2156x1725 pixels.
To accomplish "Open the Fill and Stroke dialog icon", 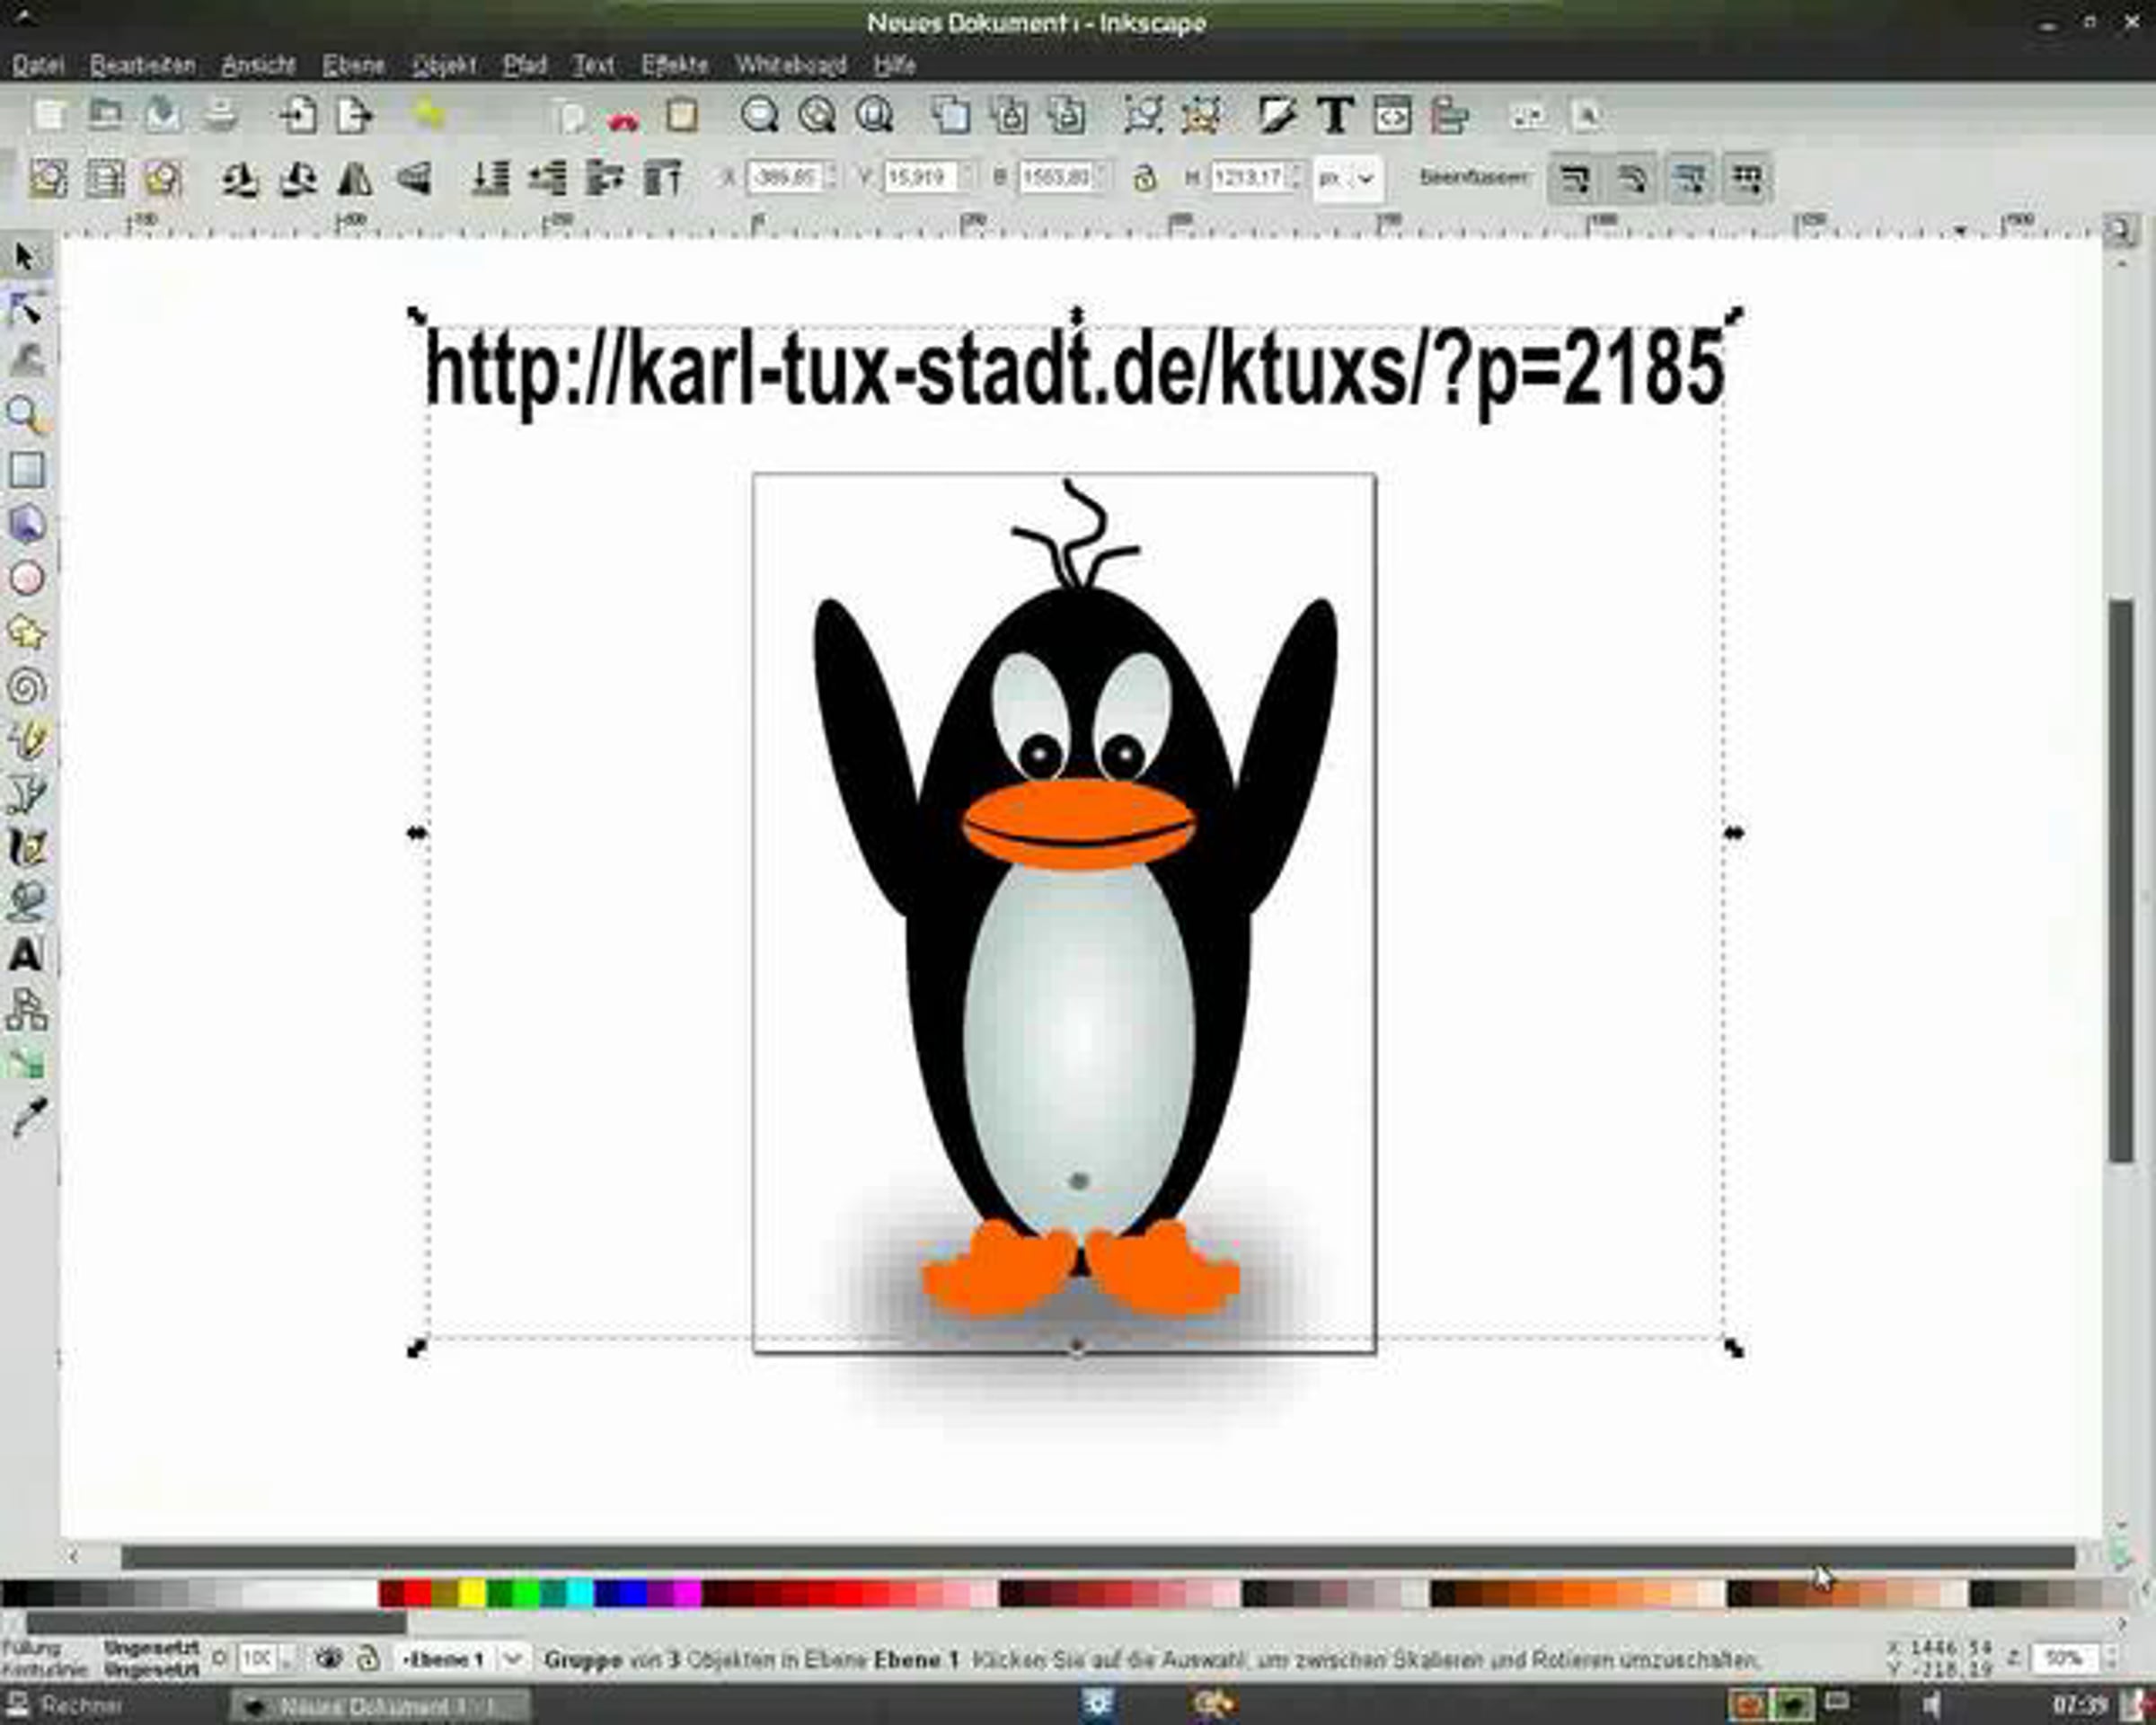I will tap(1278, 116).
